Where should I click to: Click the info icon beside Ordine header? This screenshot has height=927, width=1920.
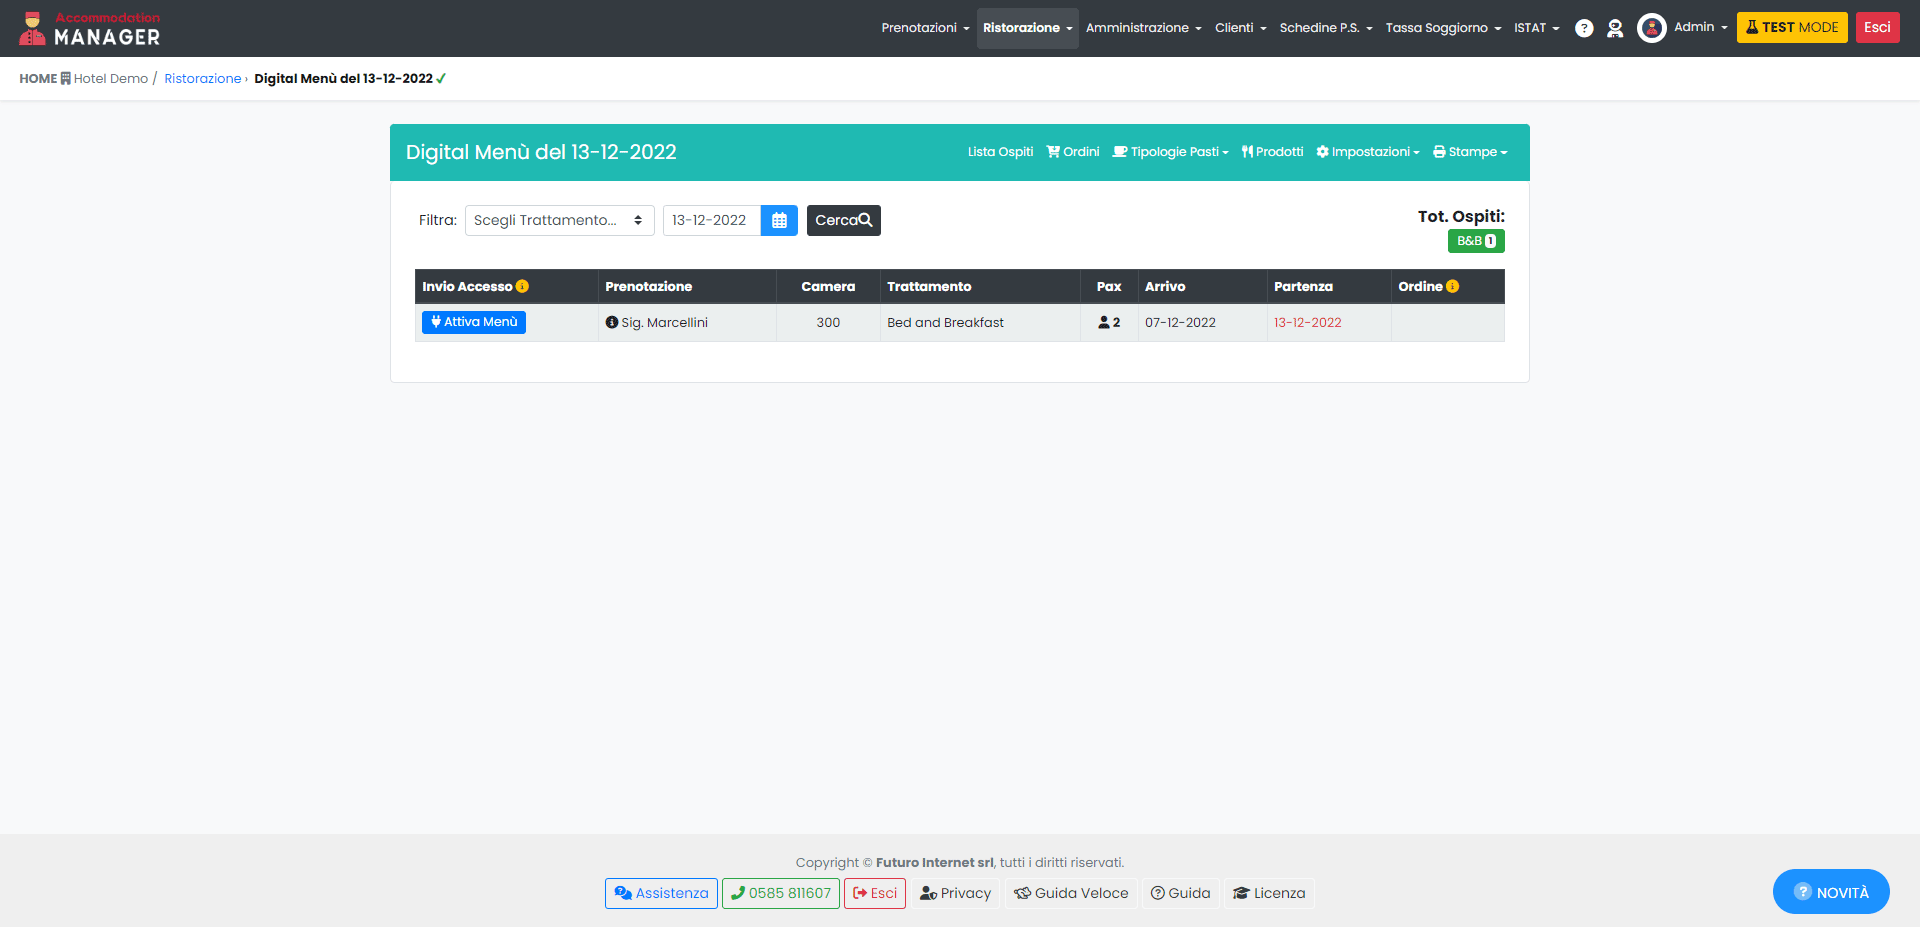tap(1453, 287)
